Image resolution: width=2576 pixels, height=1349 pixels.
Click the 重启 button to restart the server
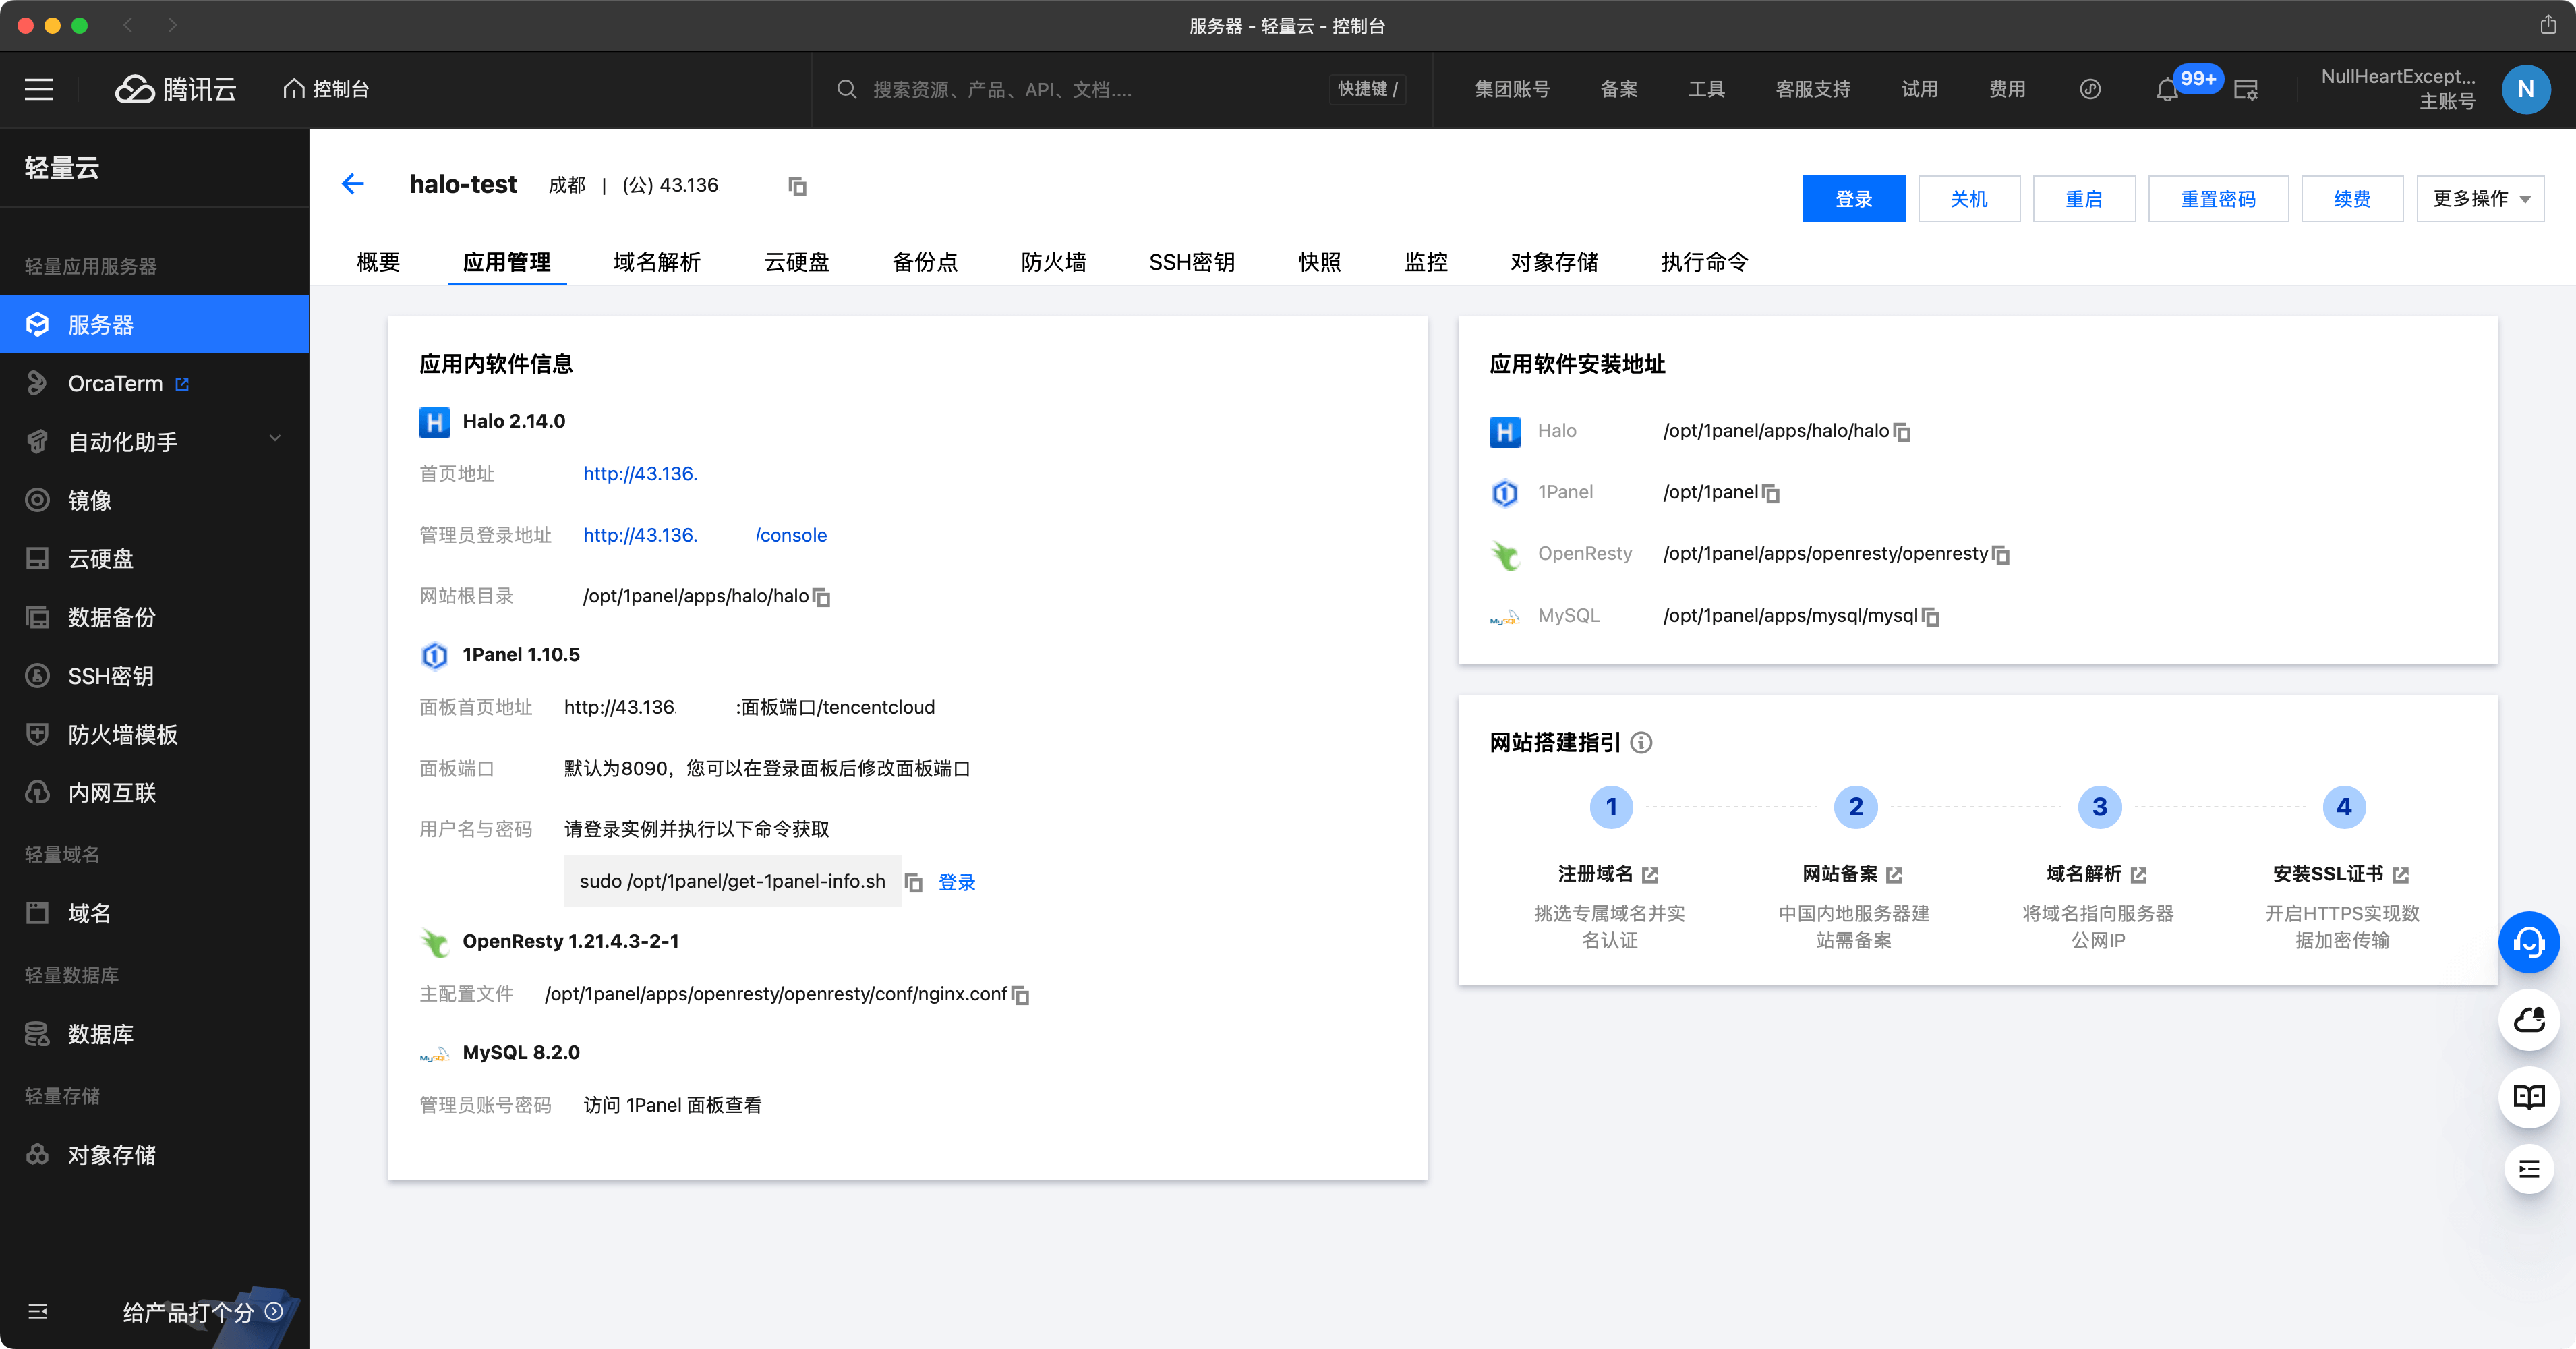point(2084,198)
